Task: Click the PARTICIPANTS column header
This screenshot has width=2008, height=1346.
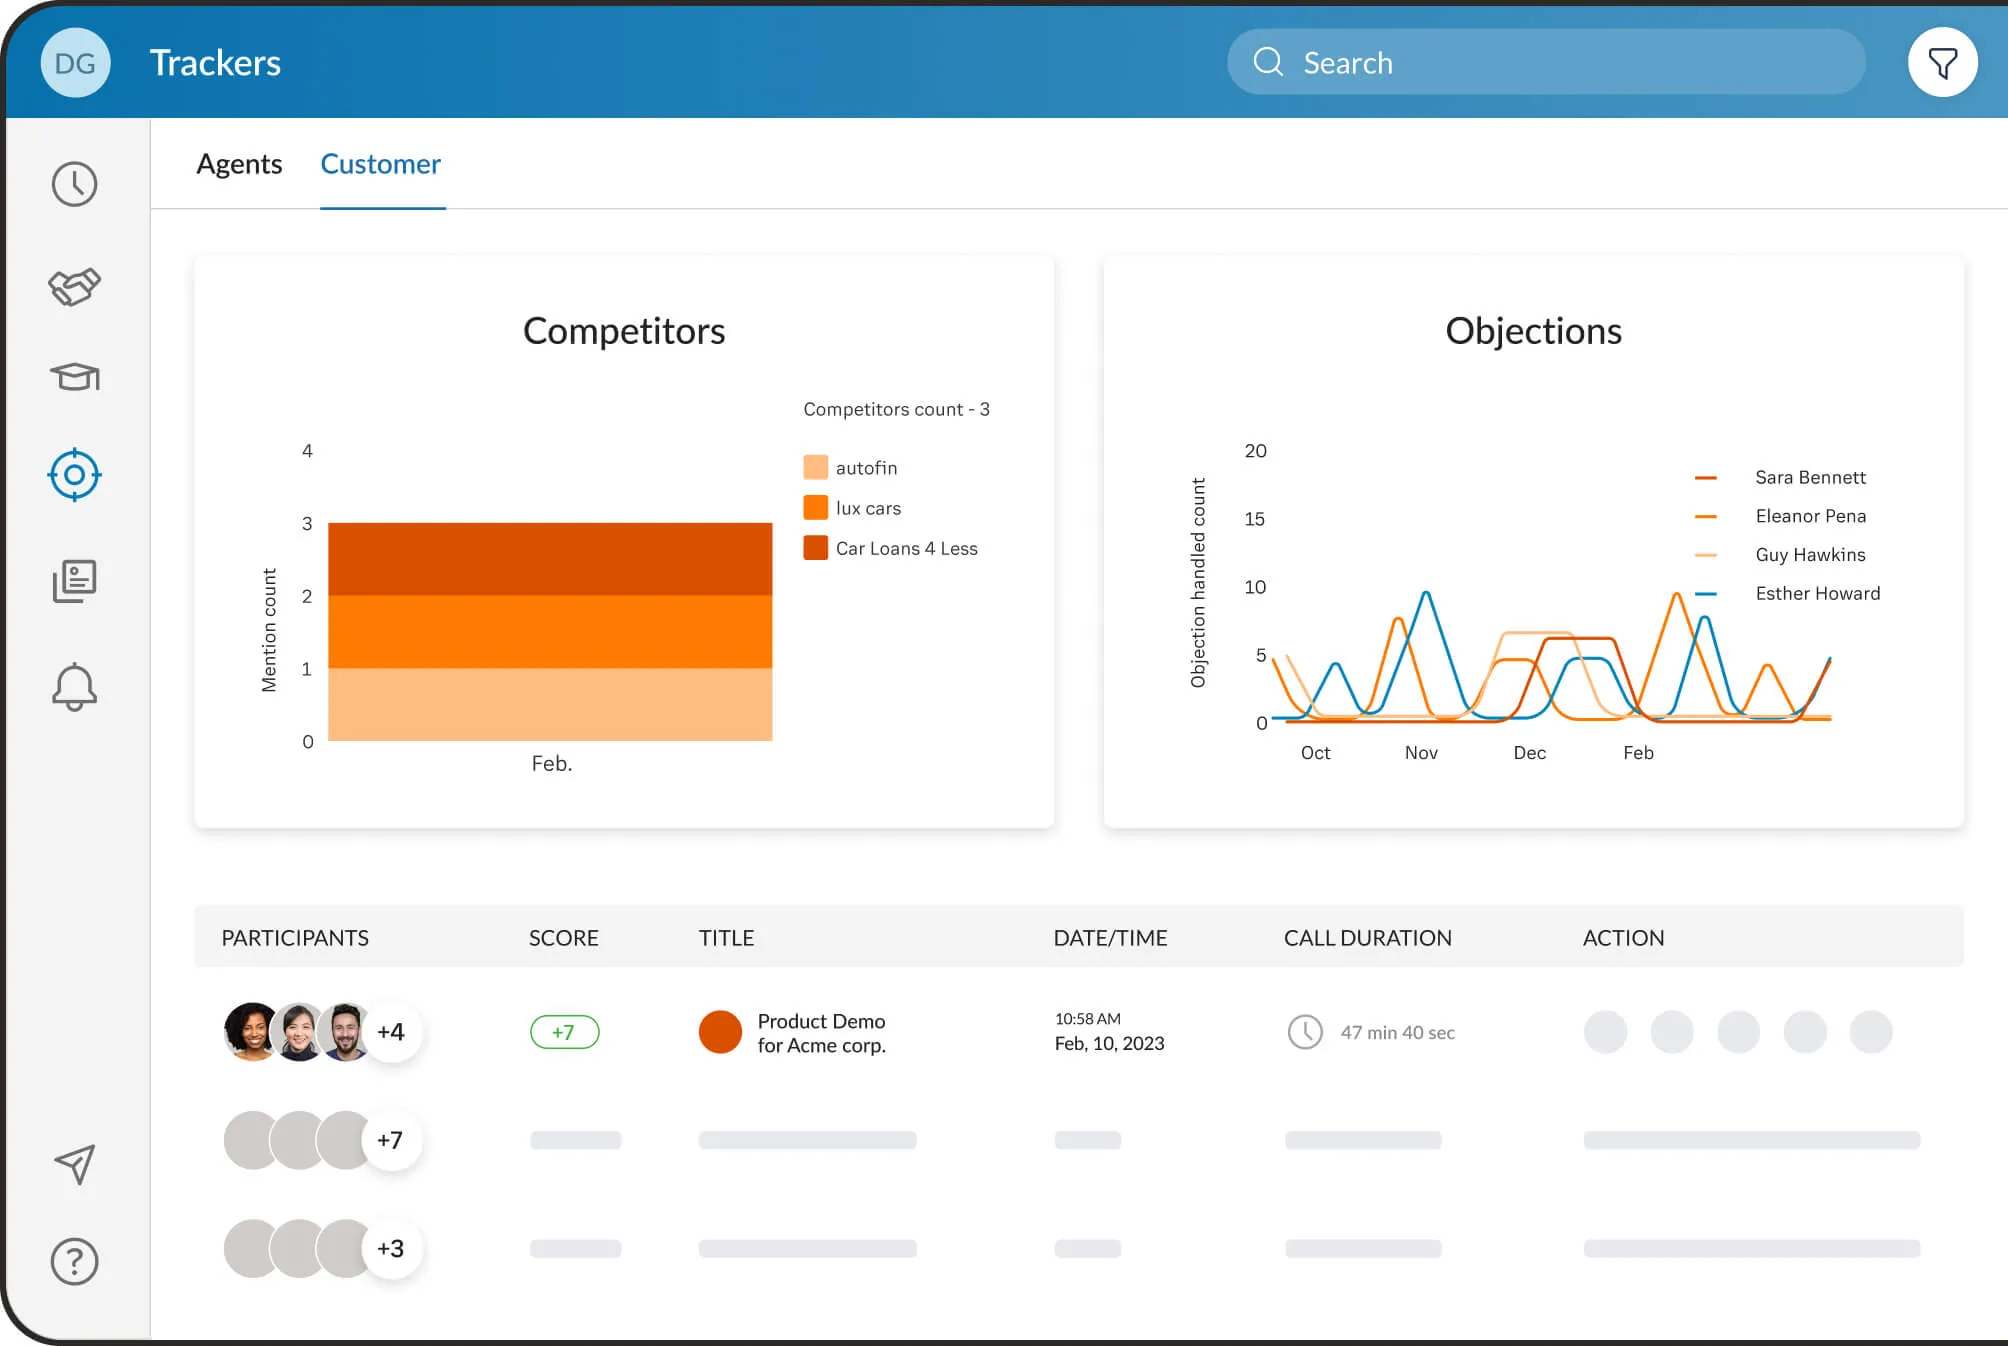Action: coord(295,938)
